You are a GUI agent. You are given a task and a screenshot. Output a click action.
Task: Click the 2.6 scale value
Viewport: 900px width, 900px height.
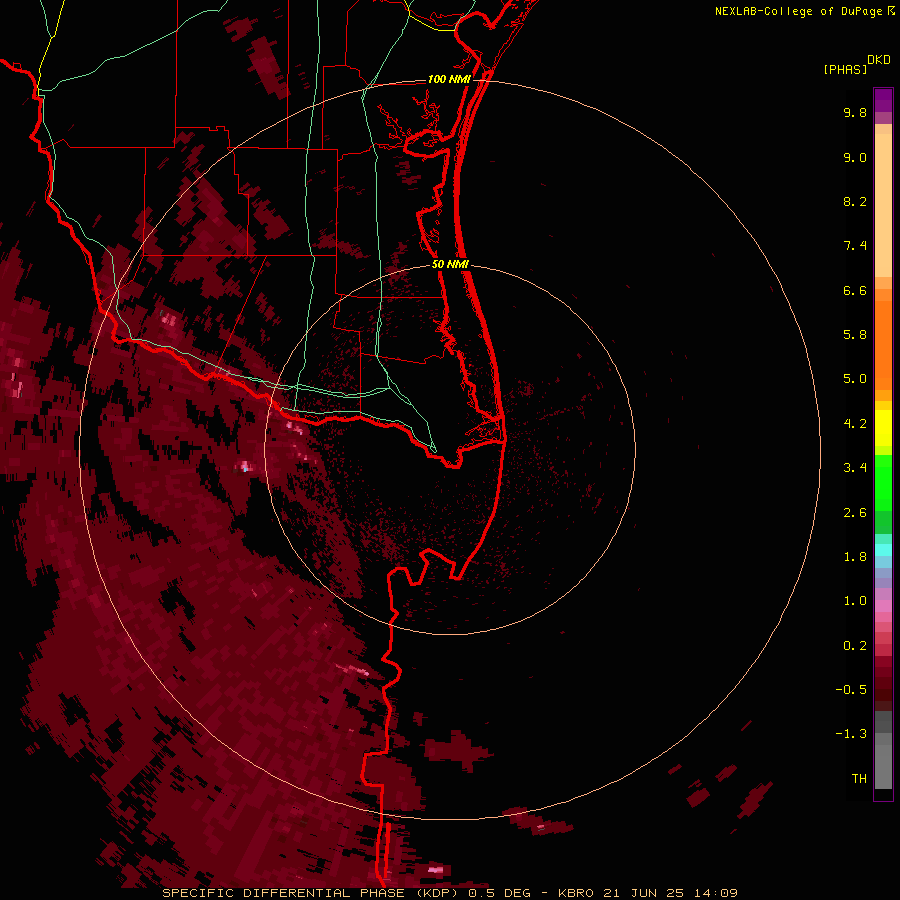pos(855,513)
